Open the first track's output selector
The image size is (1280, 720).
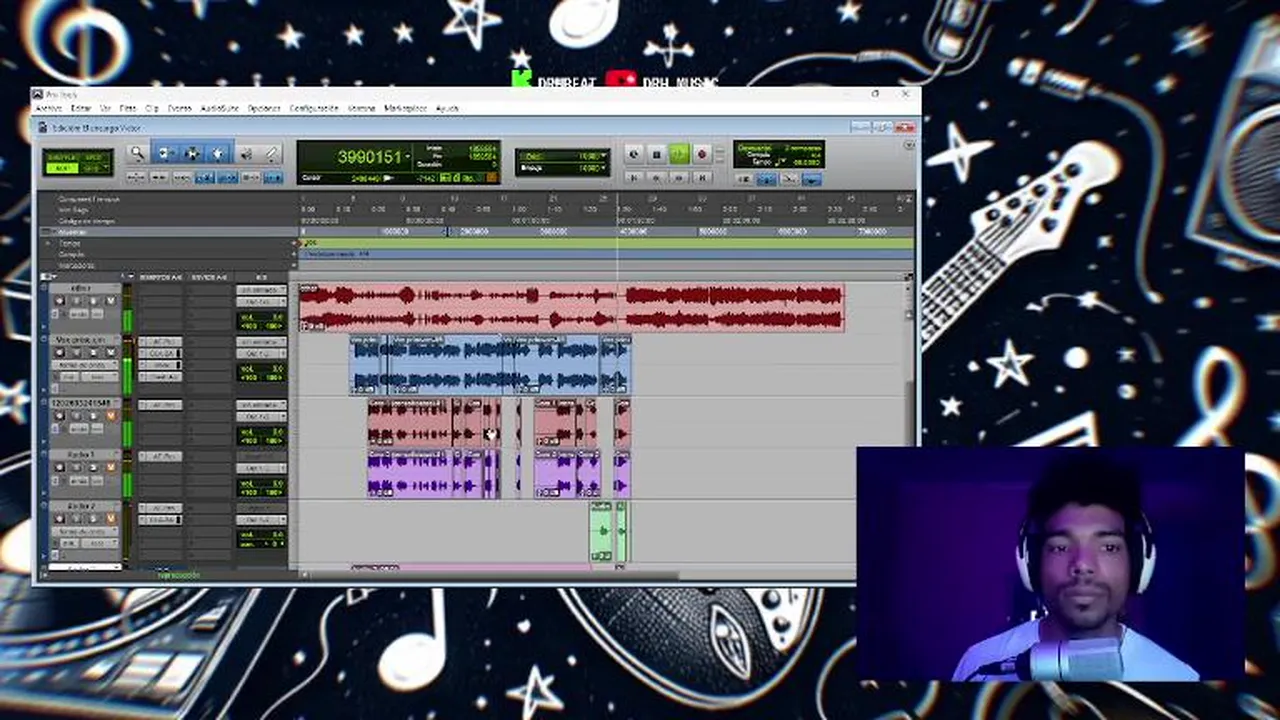[x=261, y=302]
